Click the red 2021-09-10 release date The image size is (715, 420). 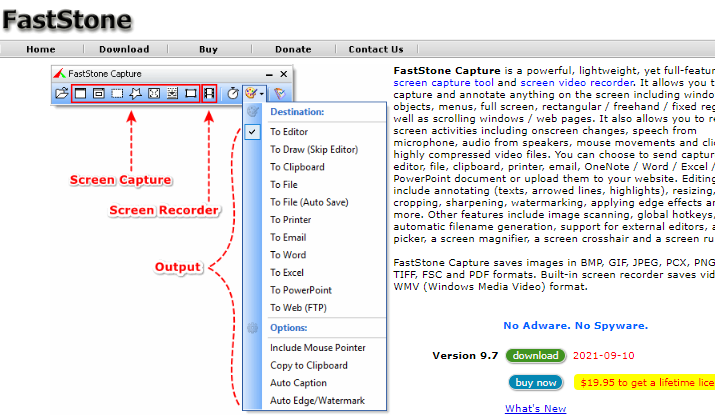pyautogui.click(x=604, y=356)
